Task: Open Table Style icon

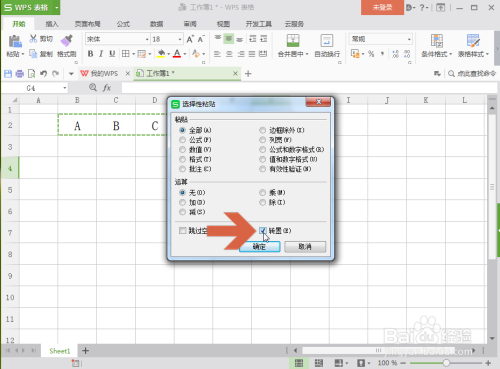Action: 473,41
